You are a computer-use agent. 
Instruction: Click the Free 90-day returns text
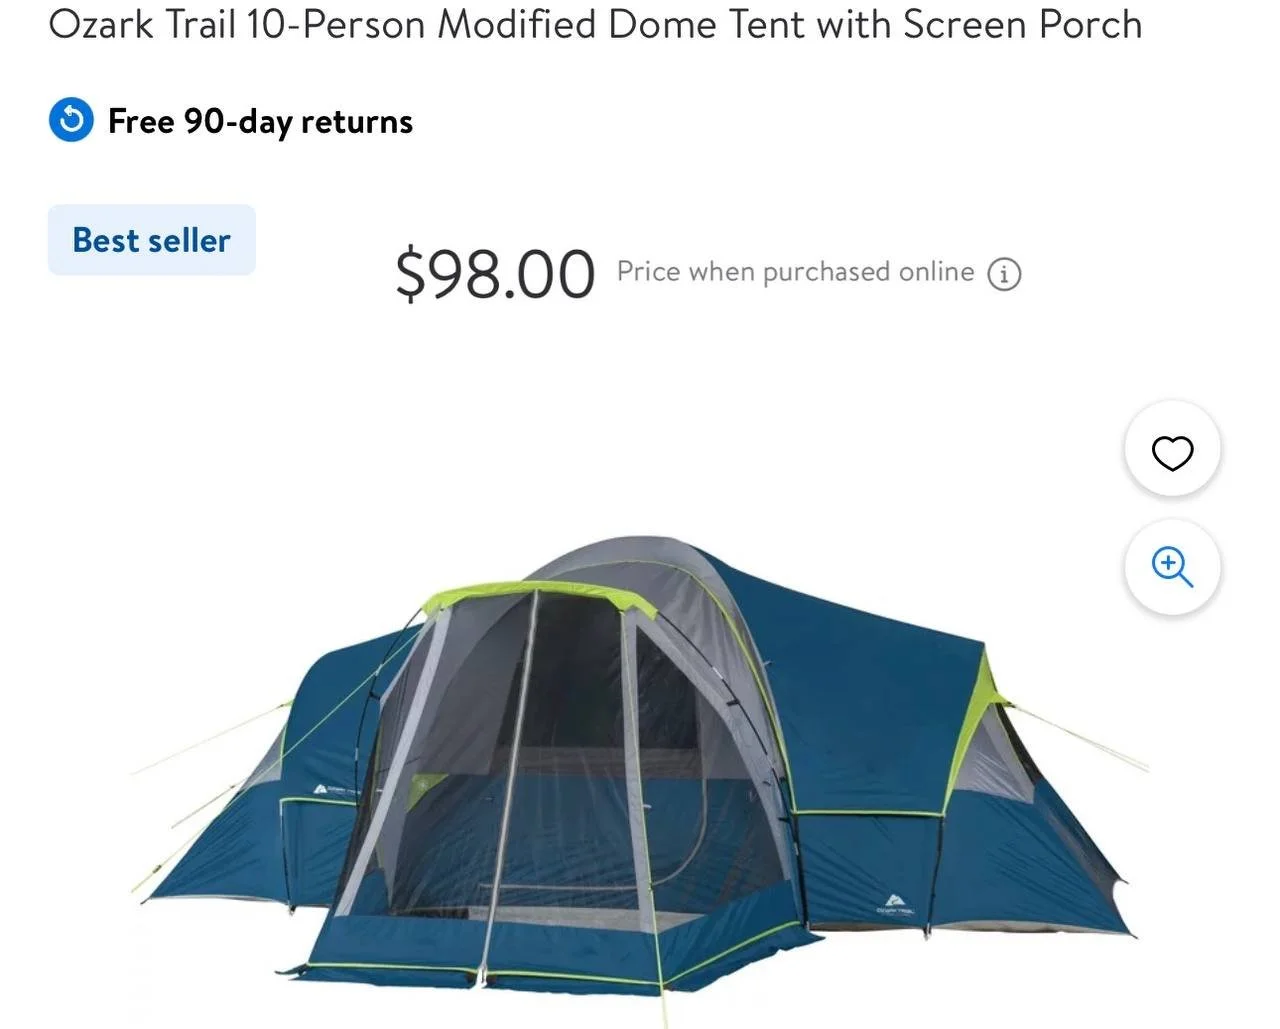[260, 121]
